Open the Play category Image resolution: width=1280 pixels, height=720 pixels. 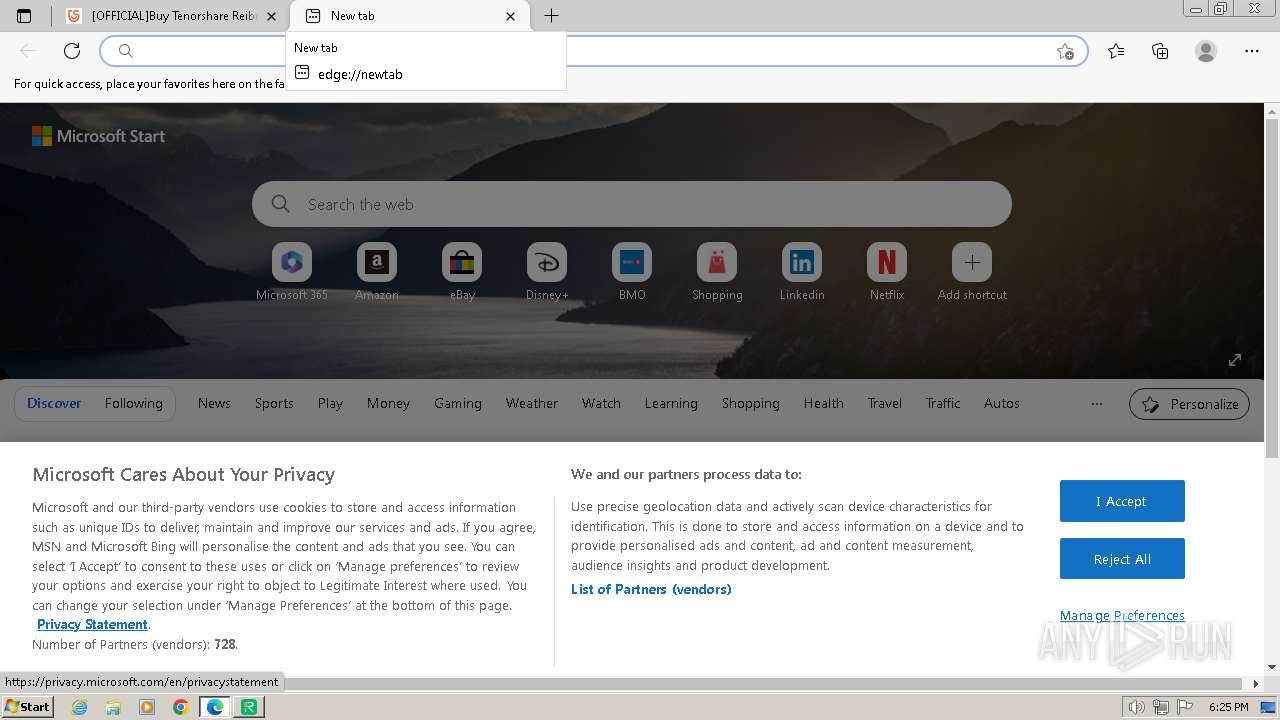(330, 403)
